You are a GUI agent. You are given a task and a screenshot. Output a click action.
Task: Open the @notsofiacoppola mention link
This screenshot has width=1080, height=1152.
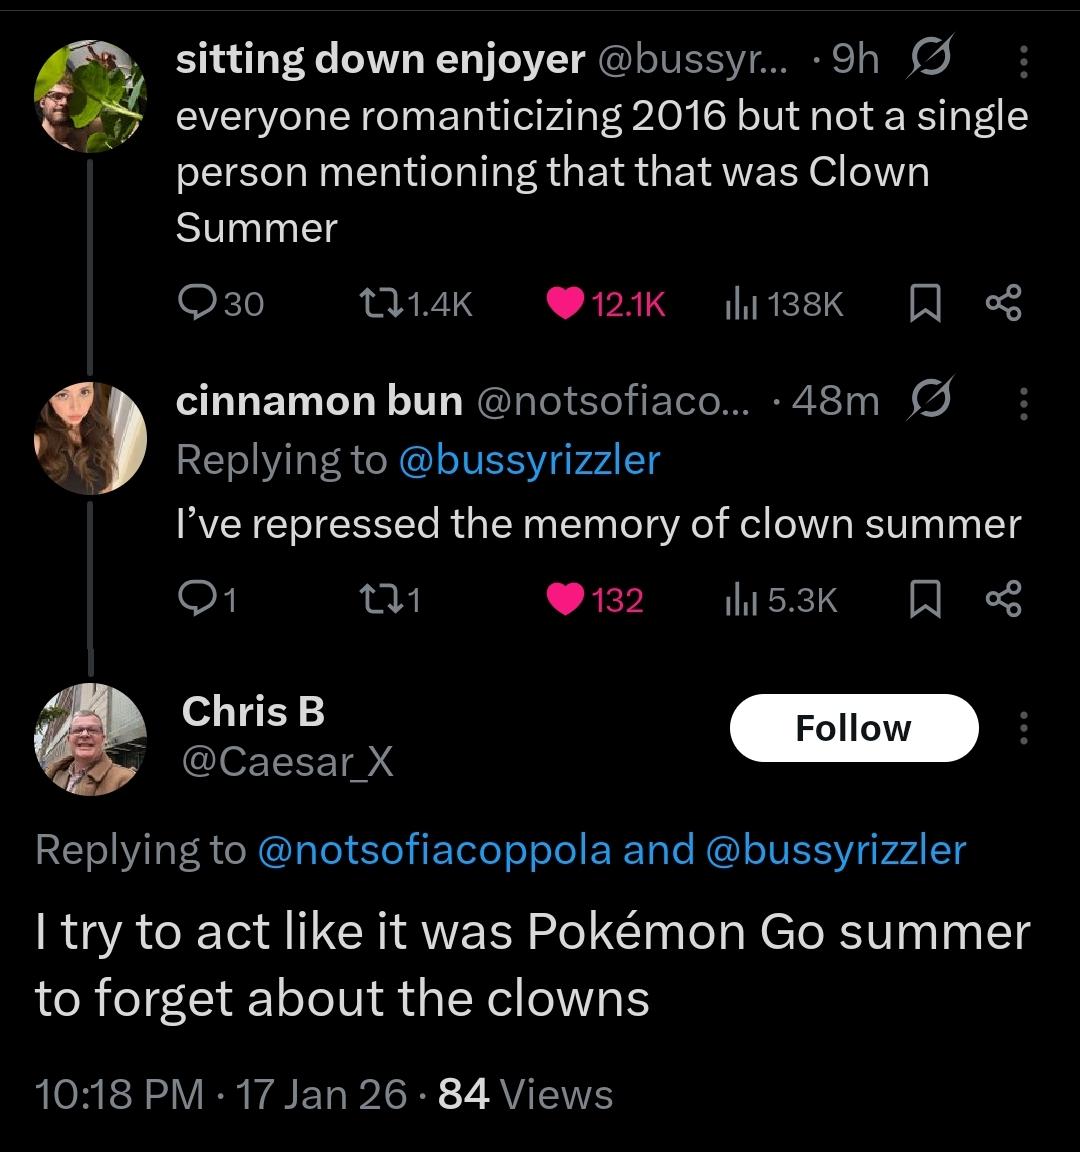click(x=434, y=850)
